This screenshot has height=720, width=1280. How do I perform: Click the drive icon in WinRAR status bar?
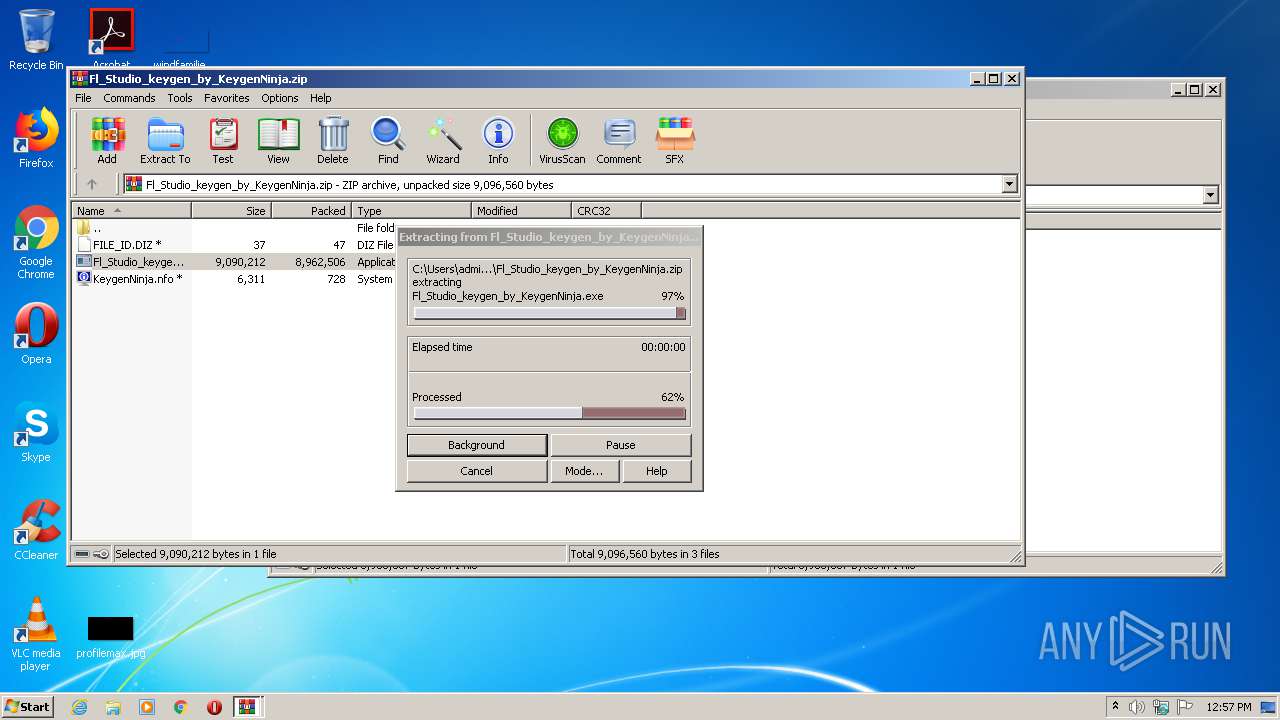tap(82, 554)
